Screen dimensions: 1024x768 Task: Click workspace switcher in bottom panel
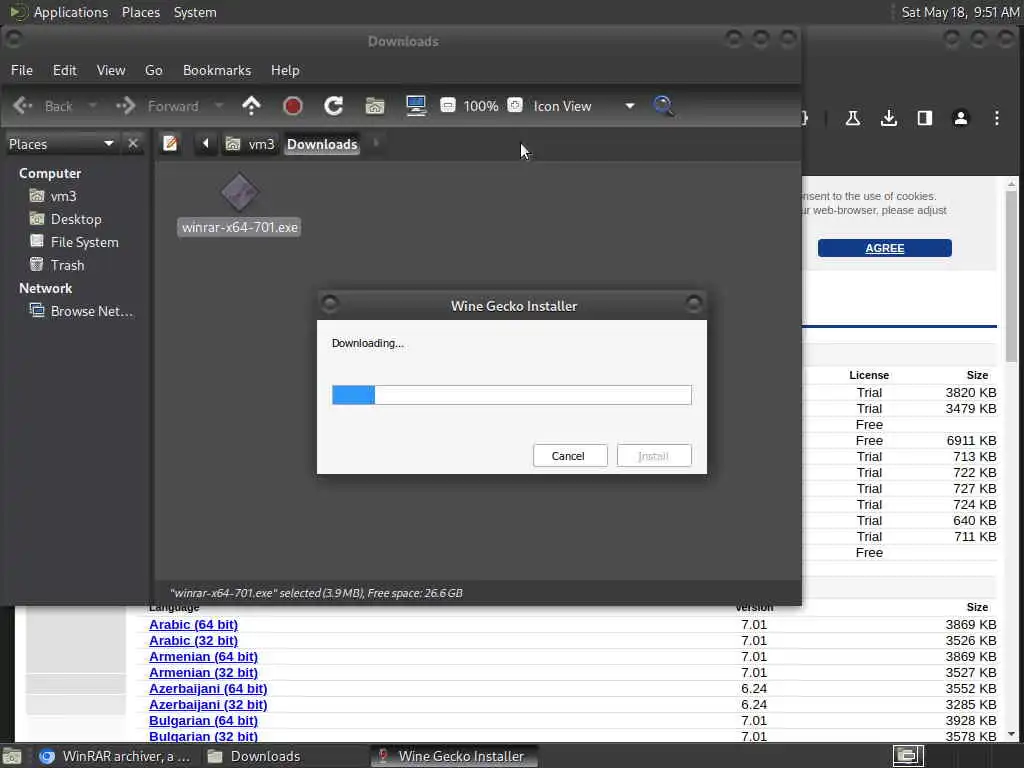(908, 756)
